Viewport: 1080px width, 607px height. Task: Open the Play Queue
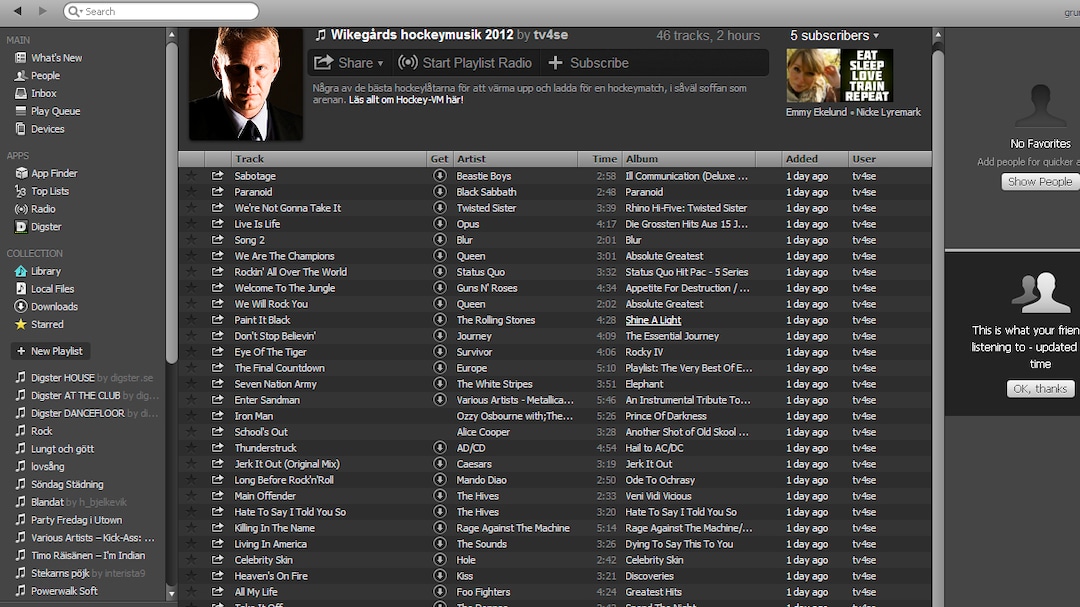[x=55, y=111]
